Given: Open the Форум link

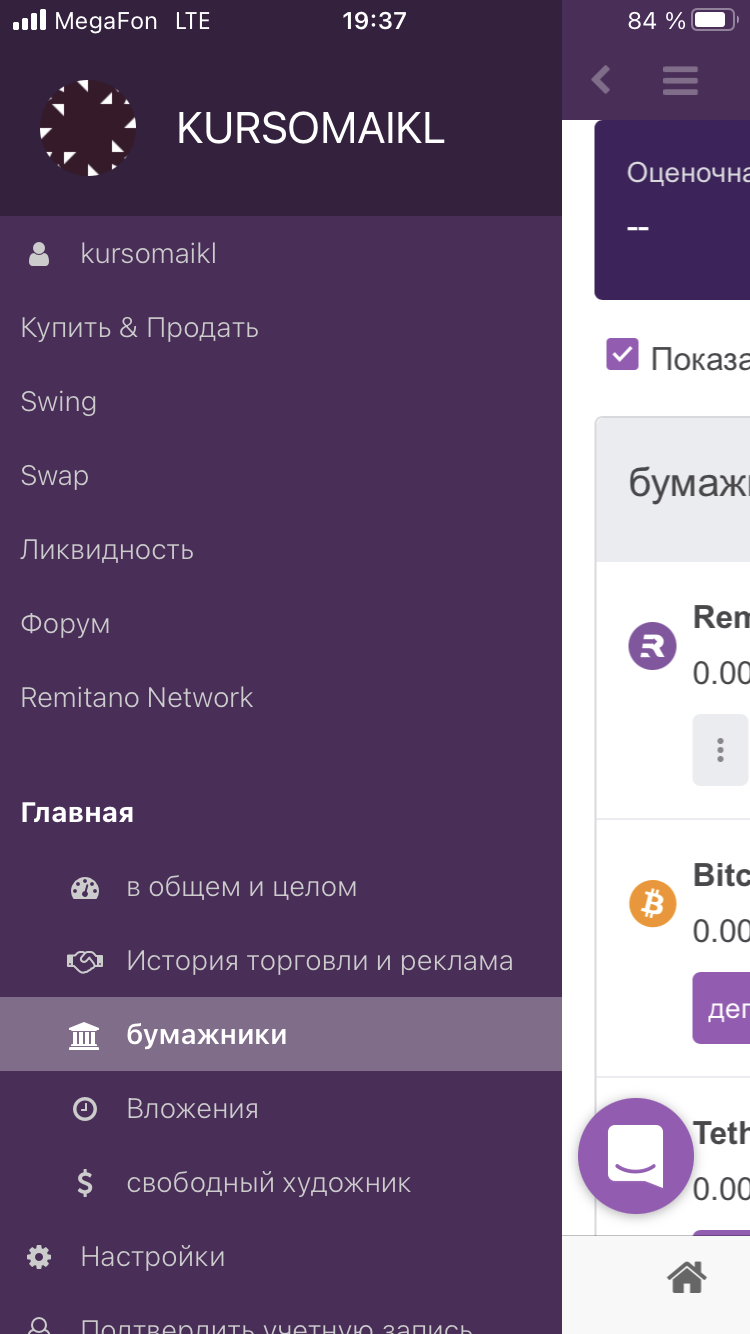Looking at the screenshot, I should (281, 624).
